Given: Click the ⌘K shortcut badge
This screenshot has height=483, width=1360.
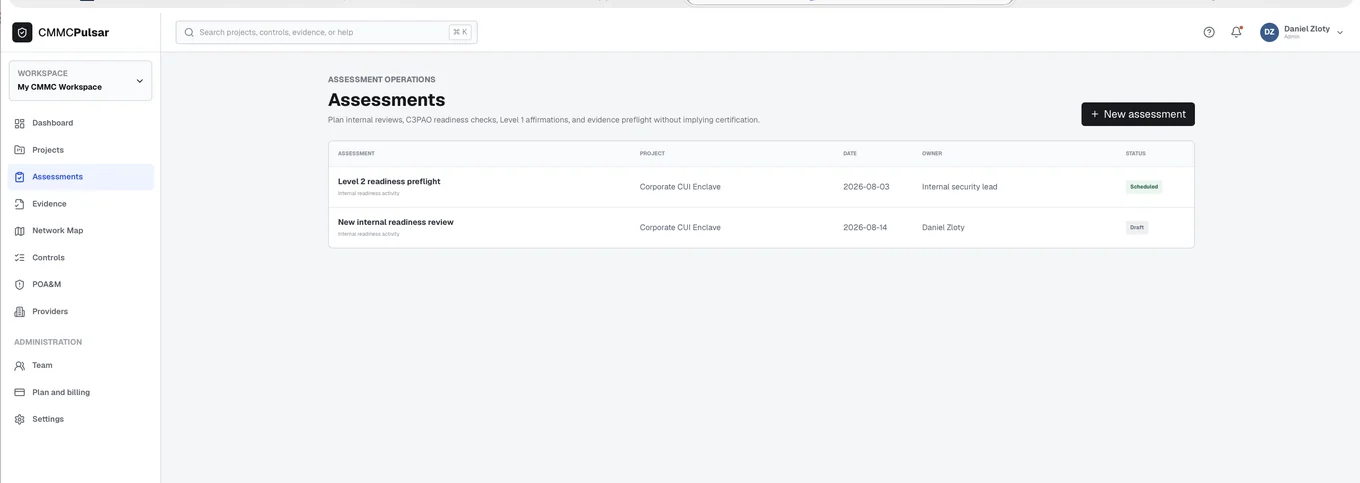Looking at the screenshot, I should (x=460, y=32).
